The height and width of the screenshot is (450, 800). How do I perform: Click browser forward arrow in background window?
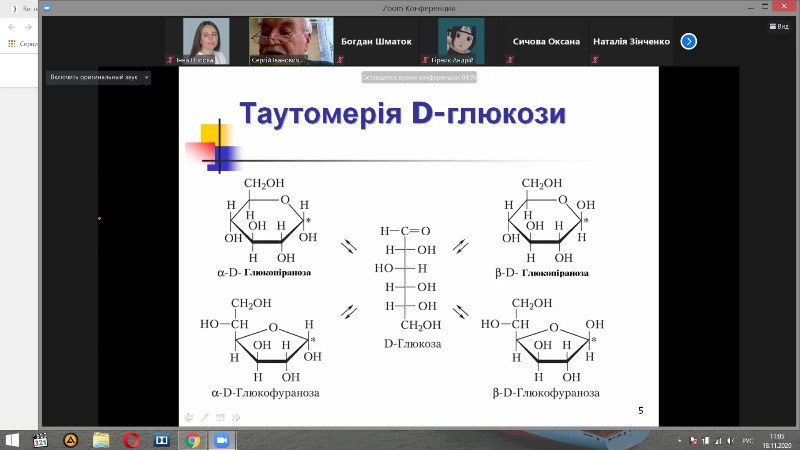click(x=28, y=27)
